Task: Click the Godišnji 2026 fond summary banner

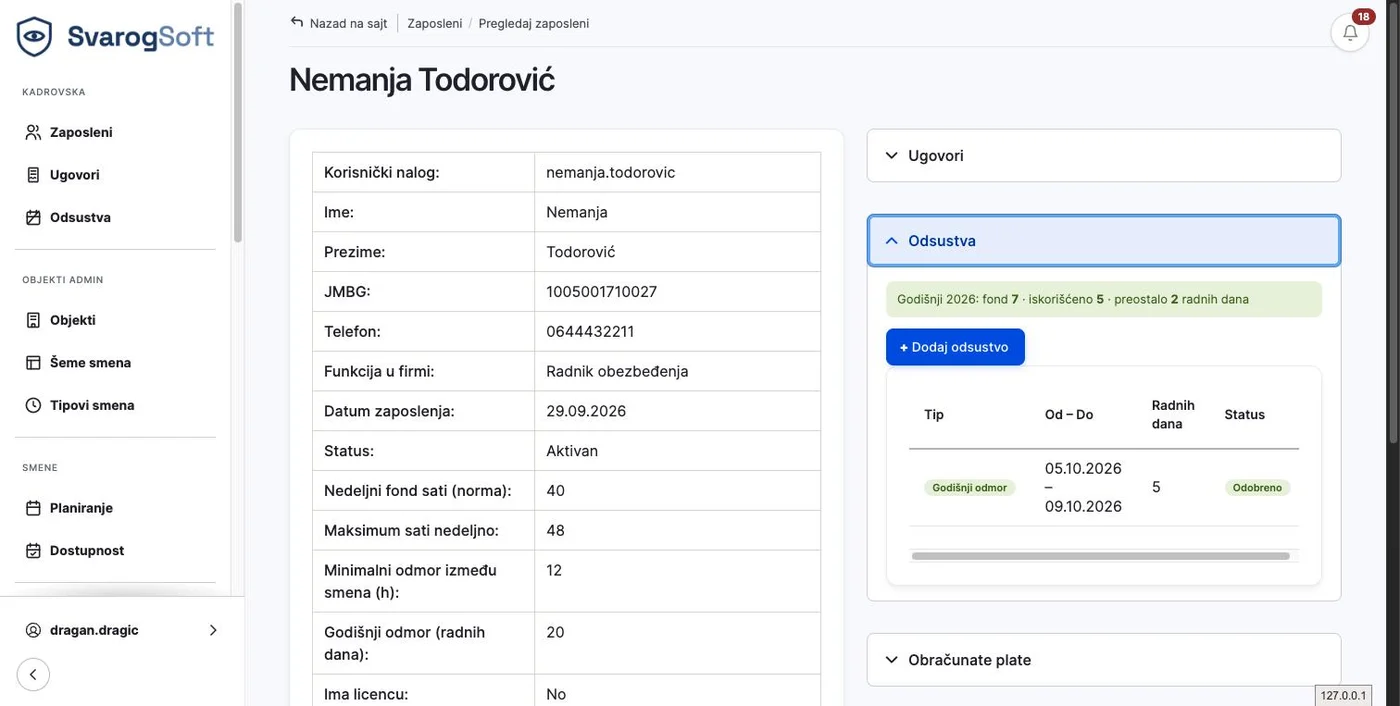Action: (x=1104, y=299)
